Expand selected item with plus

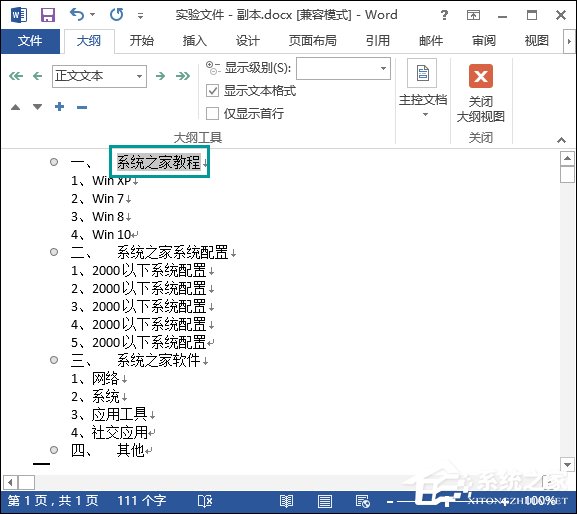pos(59,107)
